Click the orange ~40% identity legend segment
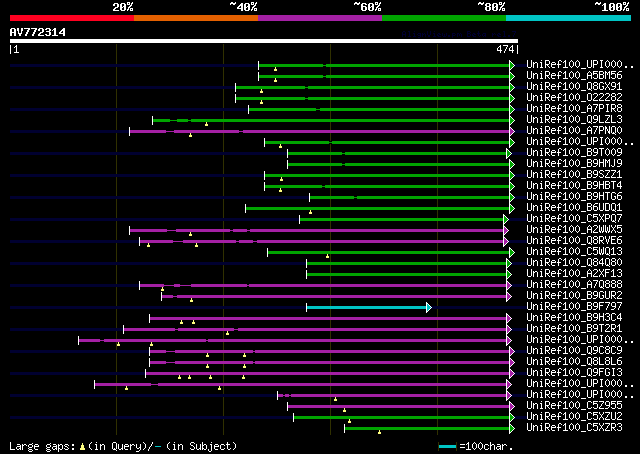The height and width of the screenshot is (454, 640). pos(196,18)
